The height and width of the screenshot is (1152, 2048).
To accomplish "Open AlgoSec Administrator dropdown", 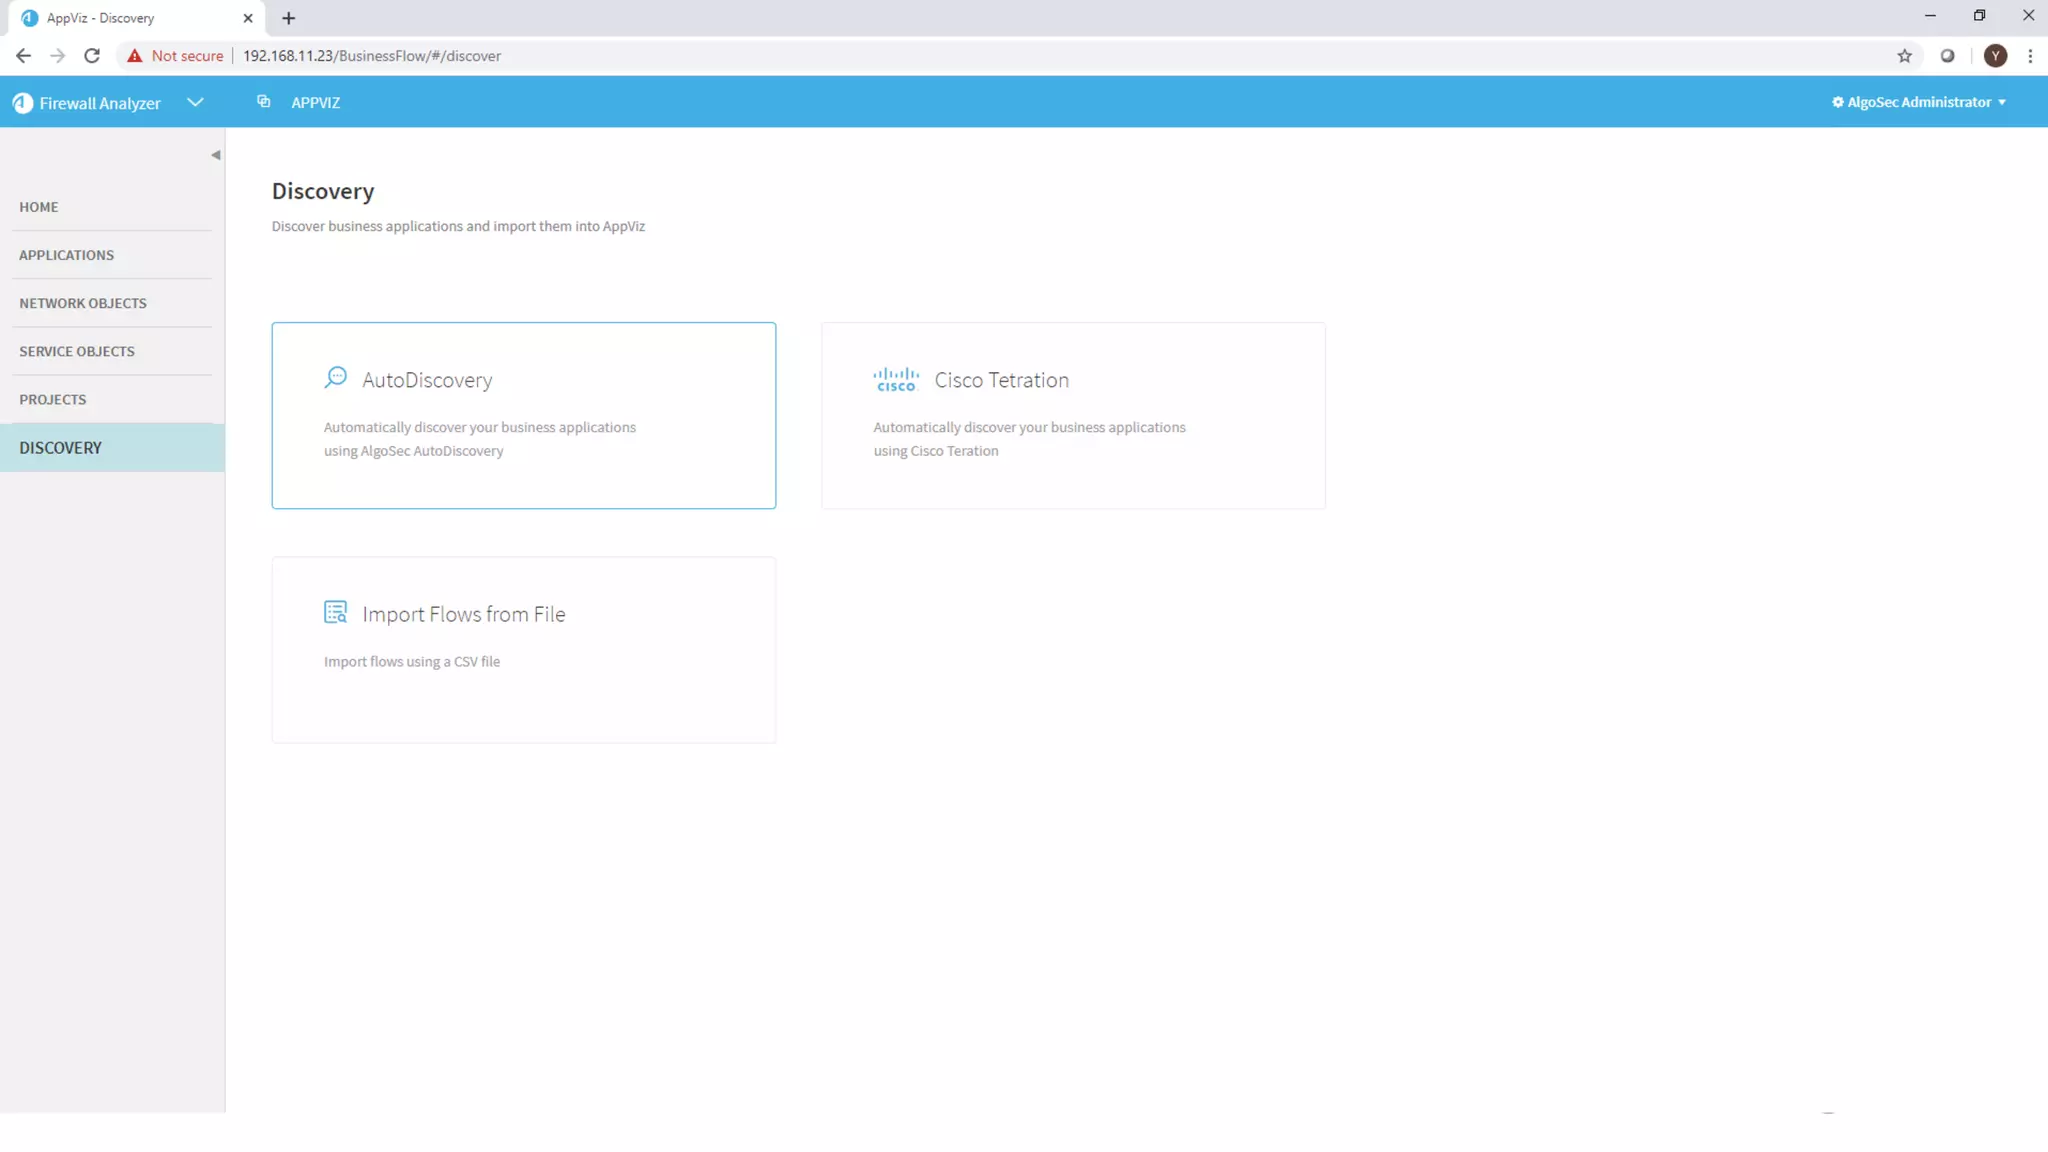I will point(1919,102).
